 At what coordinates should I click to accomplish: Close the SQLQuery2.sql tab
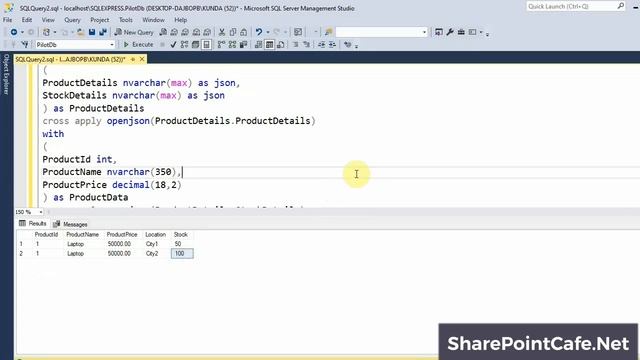pyautogui.click(x=142, y=60)
